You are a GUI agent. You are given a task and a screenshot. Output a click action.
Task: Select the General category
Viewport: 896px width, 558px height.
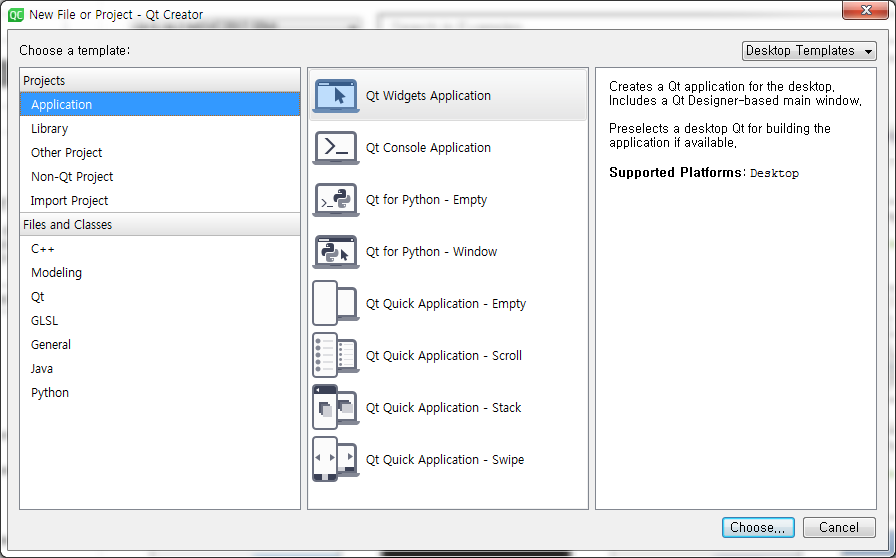point(160,345)
